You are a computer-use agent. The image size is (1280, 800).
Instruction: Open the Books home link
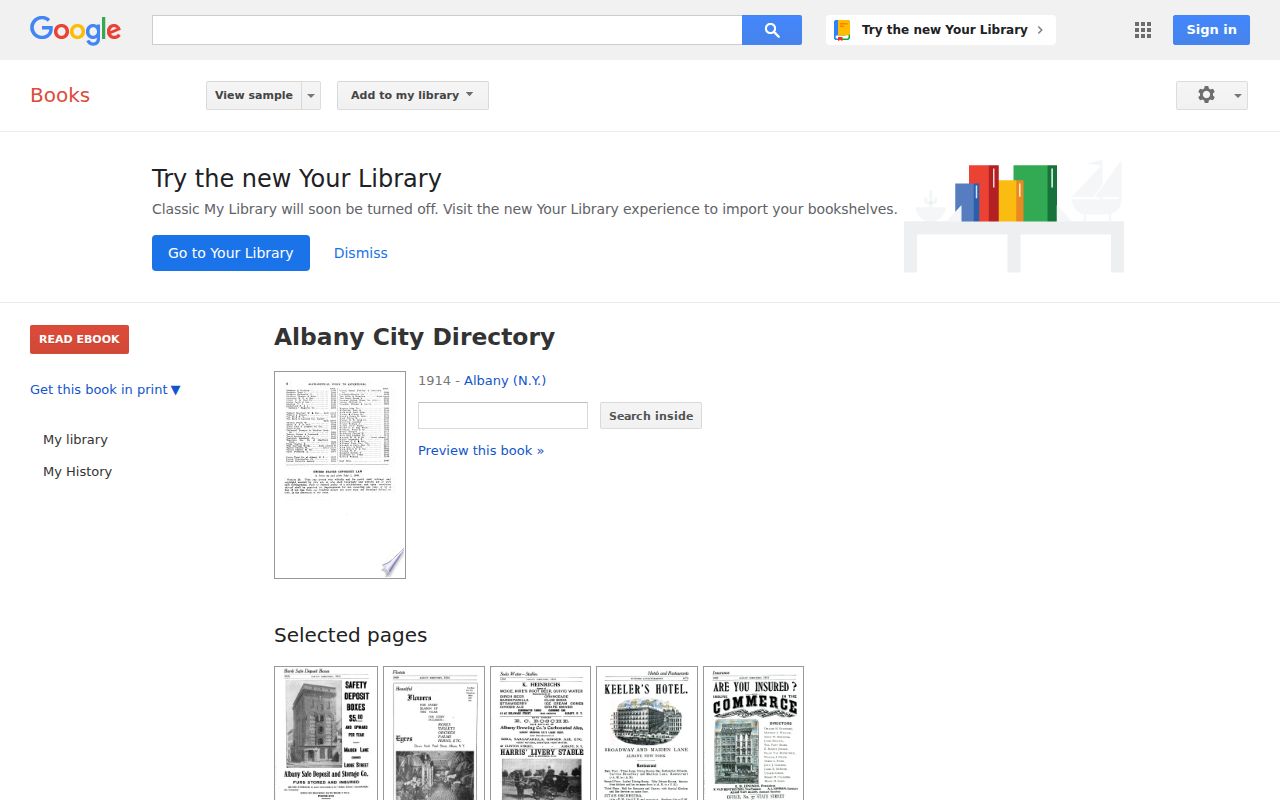coord(60,95)
